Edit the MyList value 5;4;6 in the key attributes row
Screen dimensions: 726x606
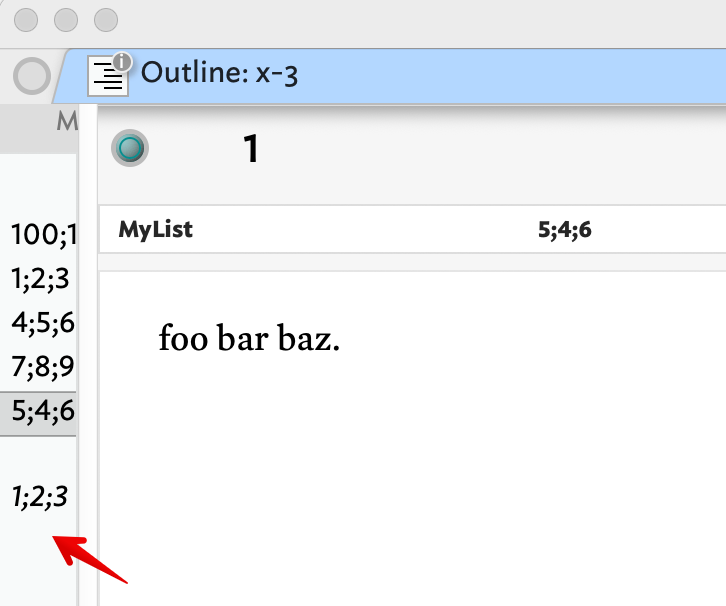tap(565, 230)
